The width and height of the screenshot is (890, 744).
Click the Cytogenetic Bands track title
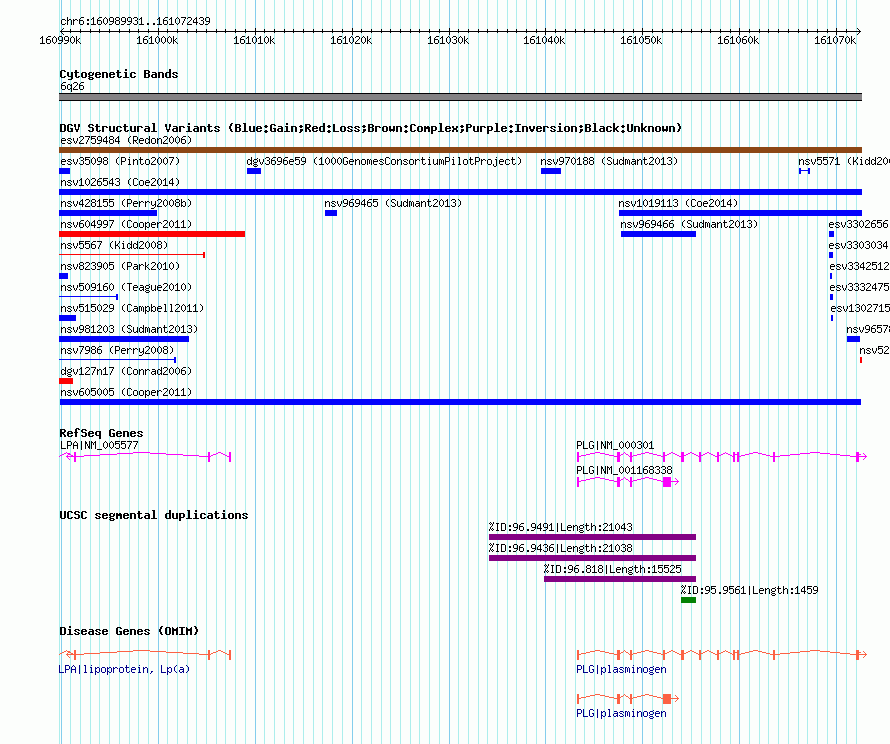(x=119, y=74)
